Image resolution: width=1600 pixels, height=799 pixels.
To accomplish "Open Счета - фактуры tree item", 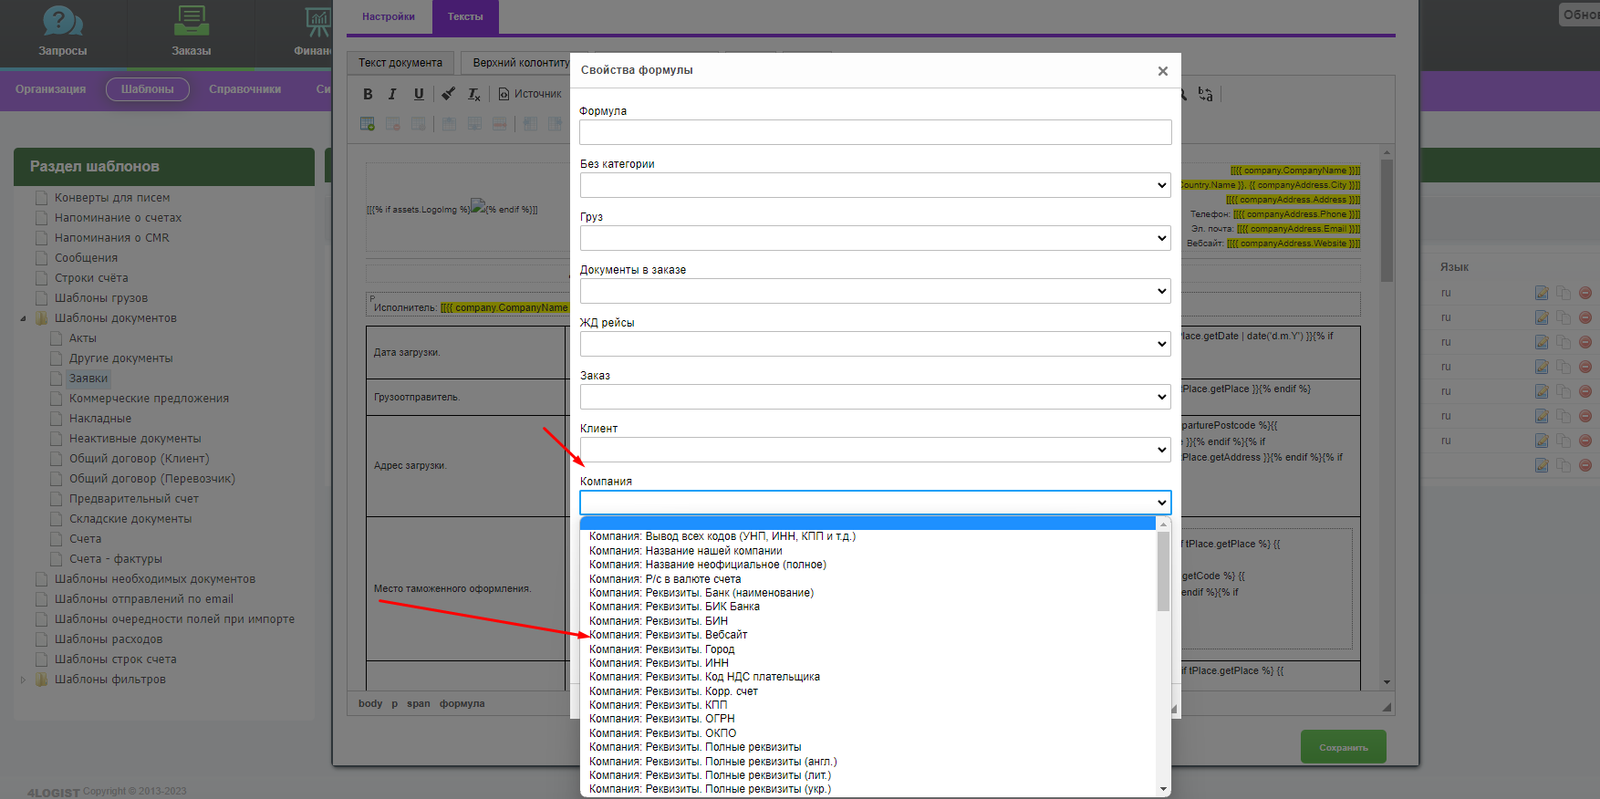I will pos(115,559).
